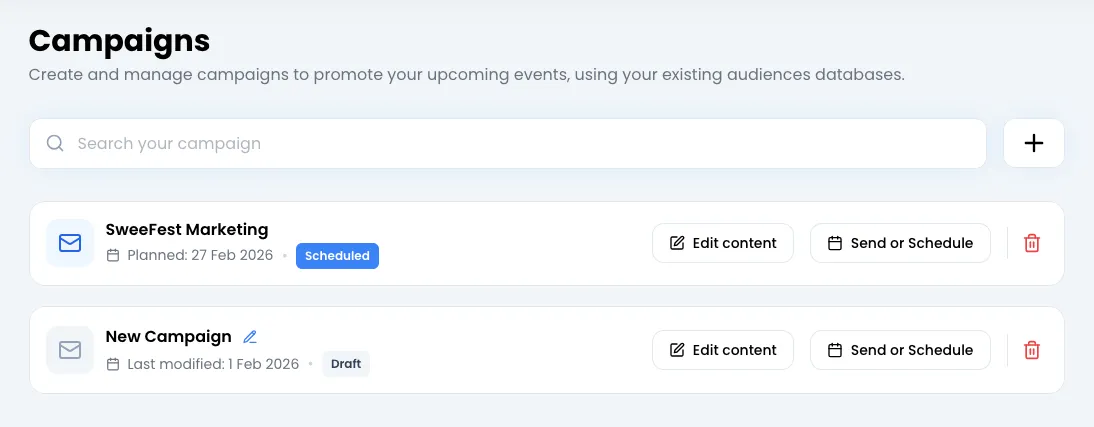Click the plus icon to add a campaign
Viewport: 1094px width, 427px height.
[1034, 143]
